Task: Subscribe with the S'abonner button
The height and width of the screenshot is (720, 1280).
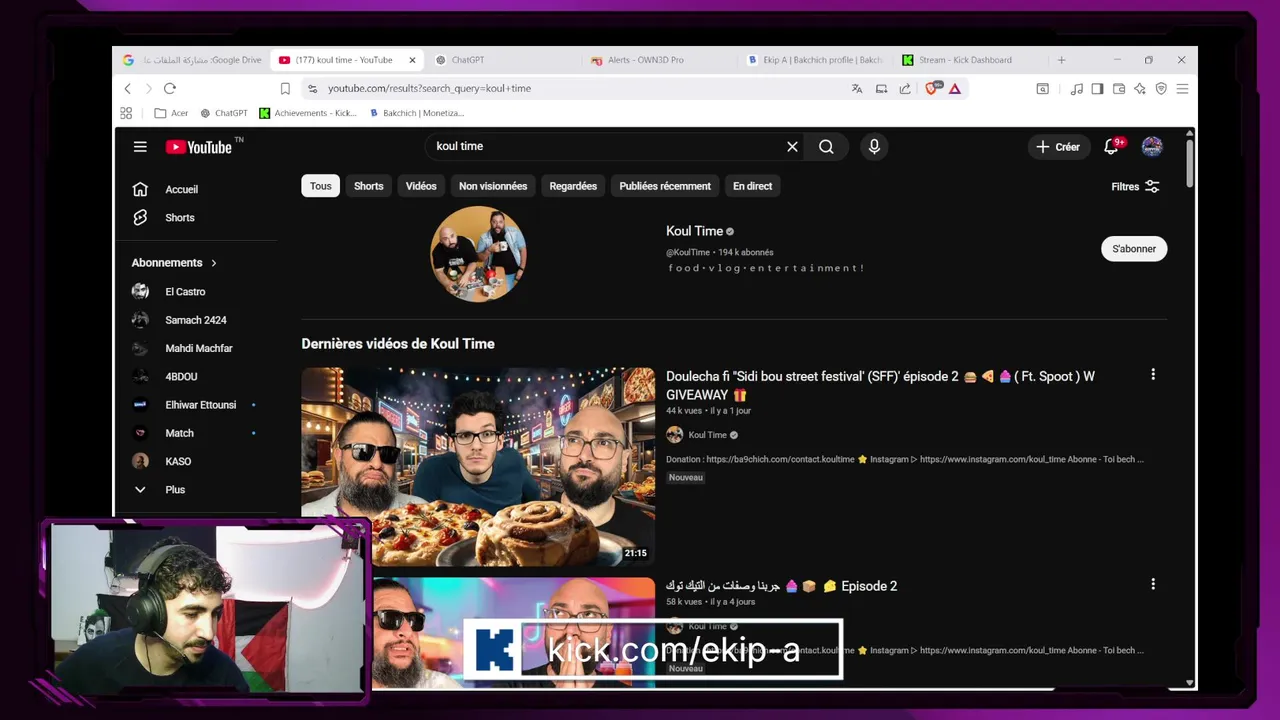Action: (1134, 249)
